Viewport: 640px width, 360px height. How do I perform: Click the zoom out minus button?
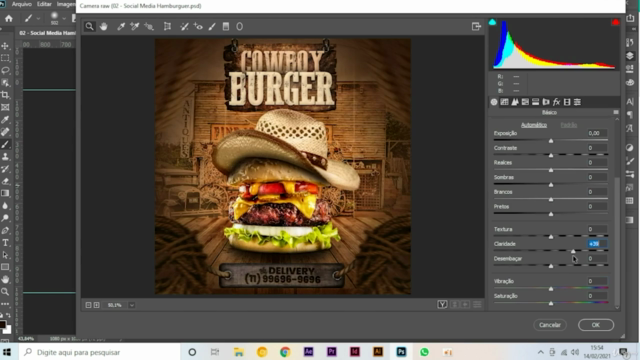point(88,305)
